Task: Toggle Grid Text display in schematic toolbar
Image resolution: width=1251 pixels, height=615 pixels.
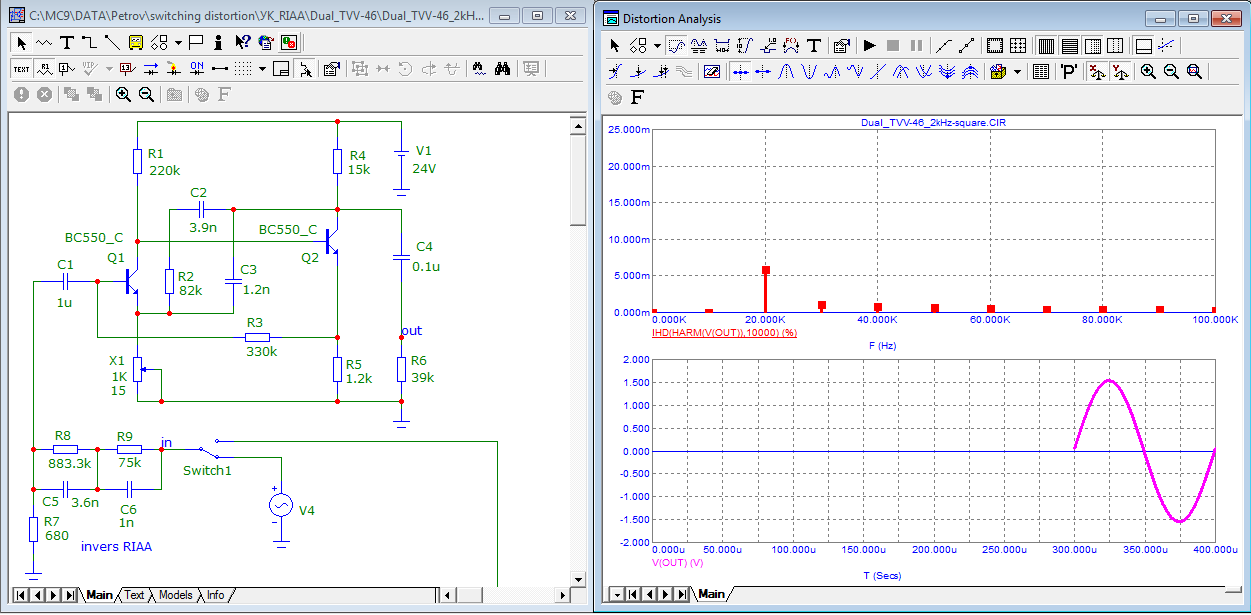Action: [21, 69]
